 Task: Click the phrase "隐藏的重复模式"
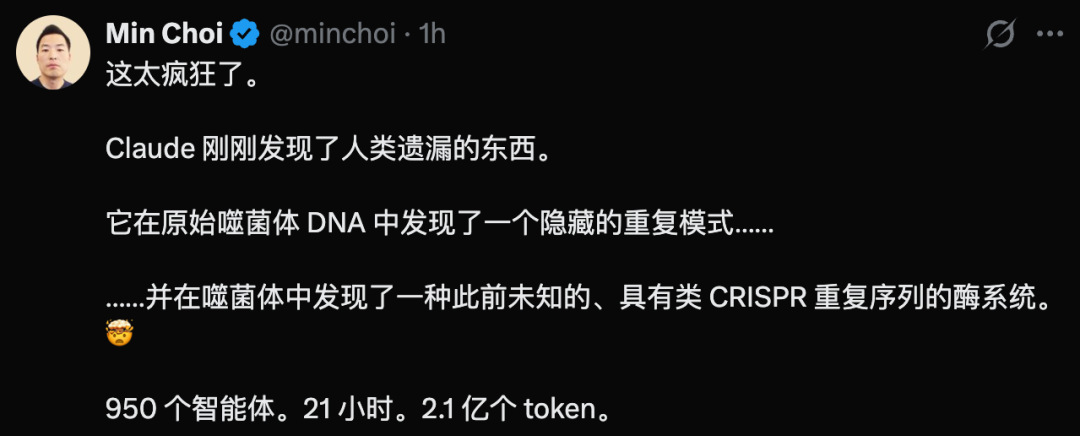coord(621,225)
